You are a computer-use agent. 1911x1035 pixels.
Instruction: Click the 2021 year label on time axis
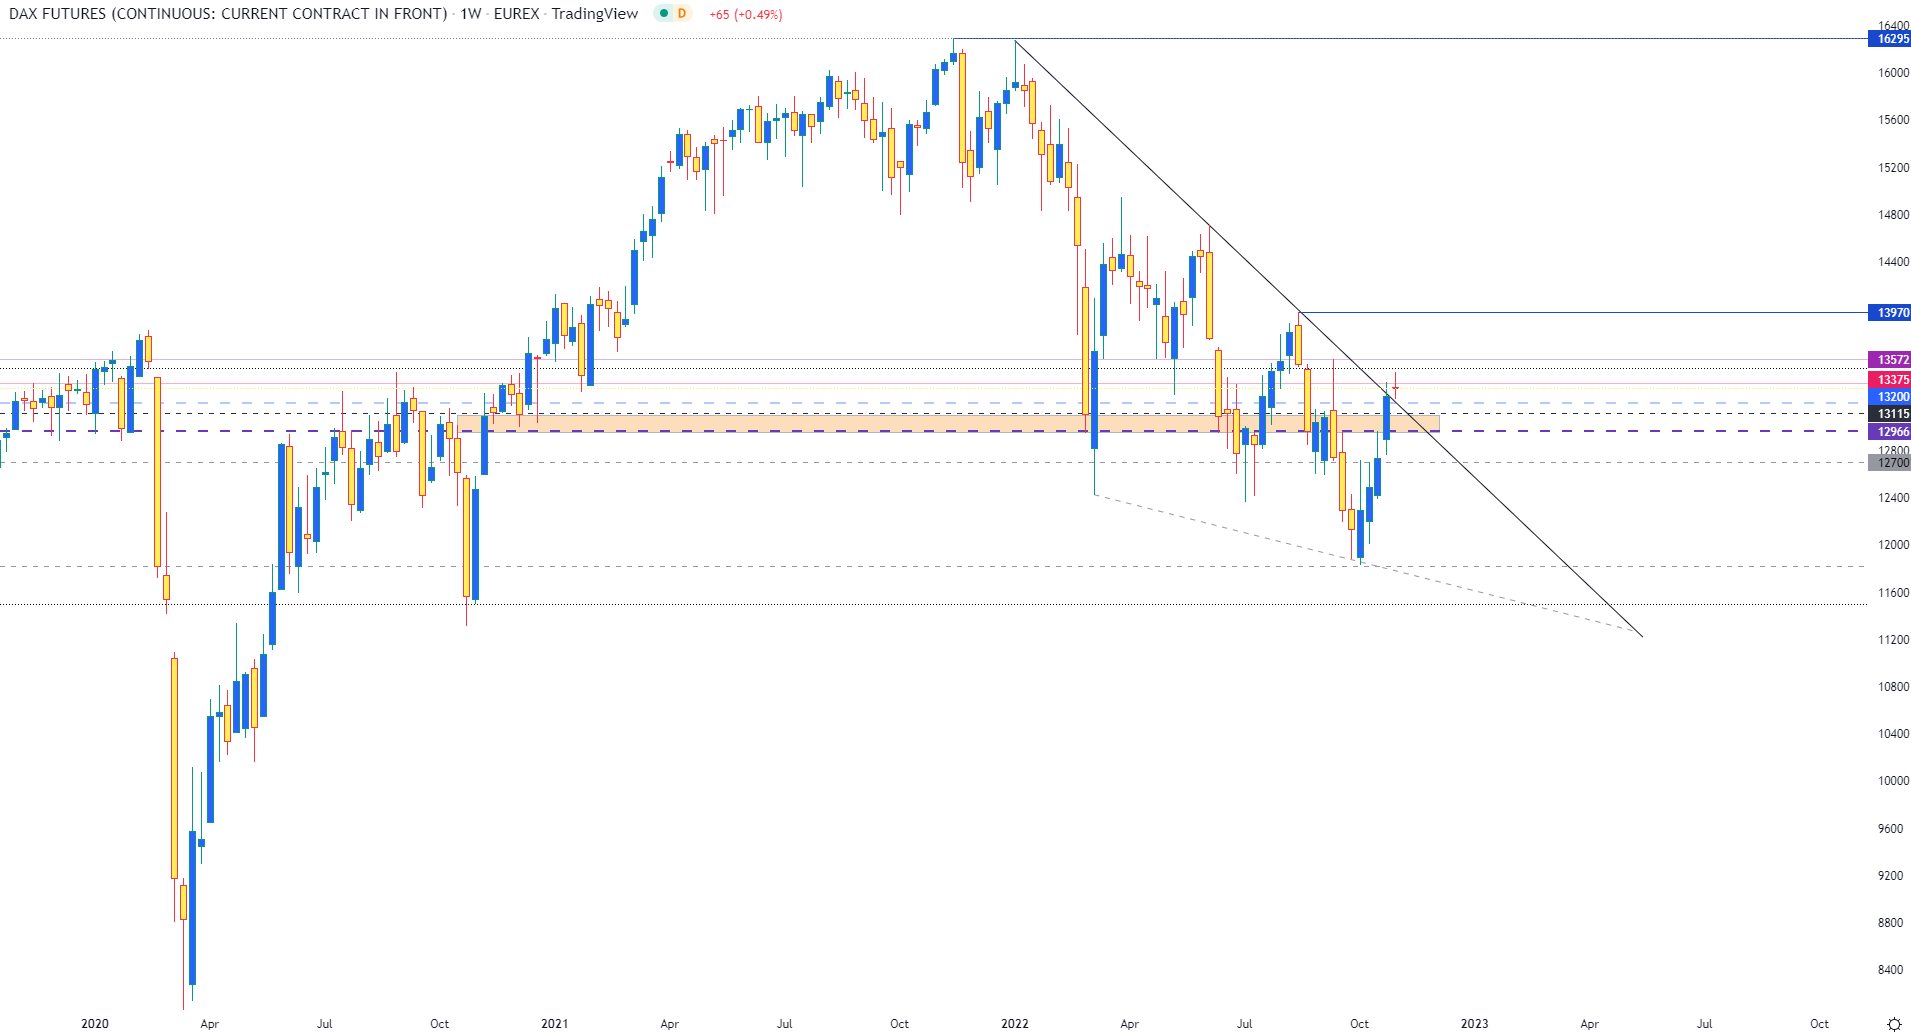[x=554, y=1024]
